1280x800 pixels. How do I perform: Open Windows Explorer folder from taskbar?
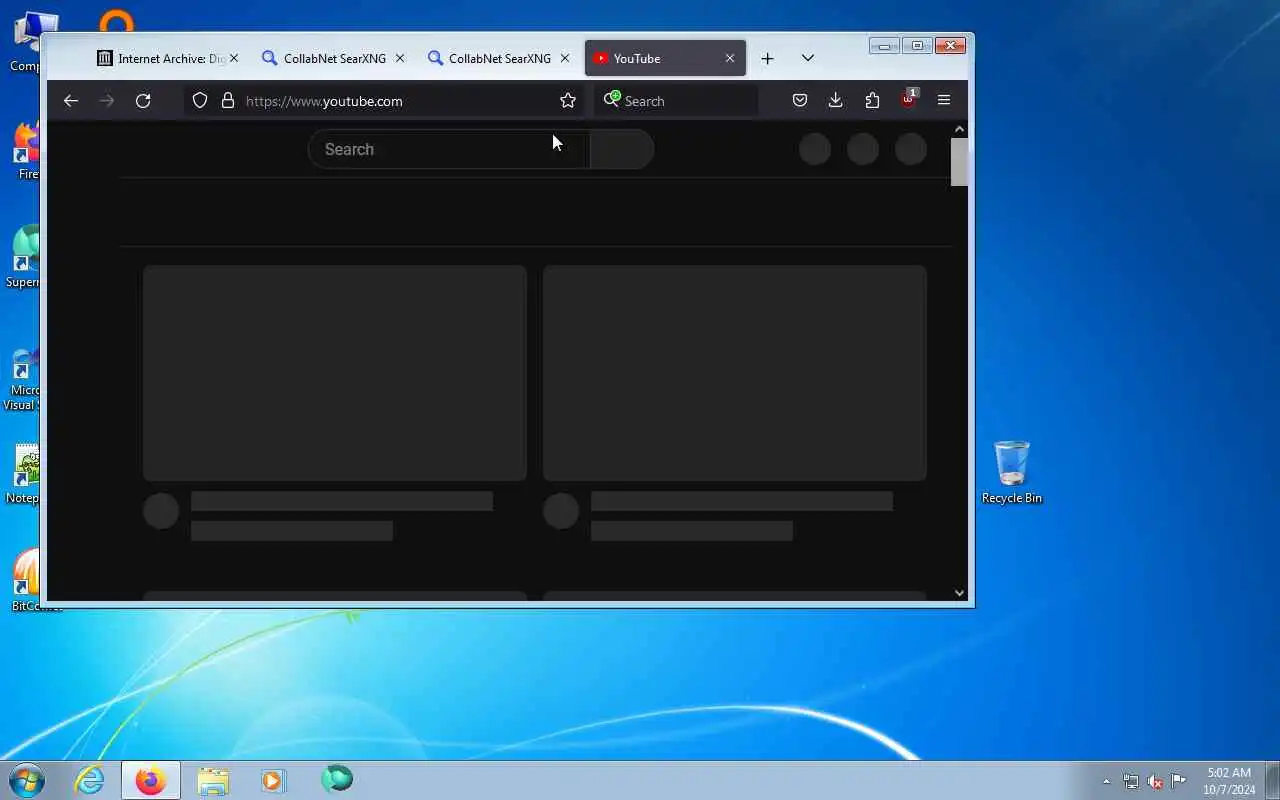coord(213,780)
